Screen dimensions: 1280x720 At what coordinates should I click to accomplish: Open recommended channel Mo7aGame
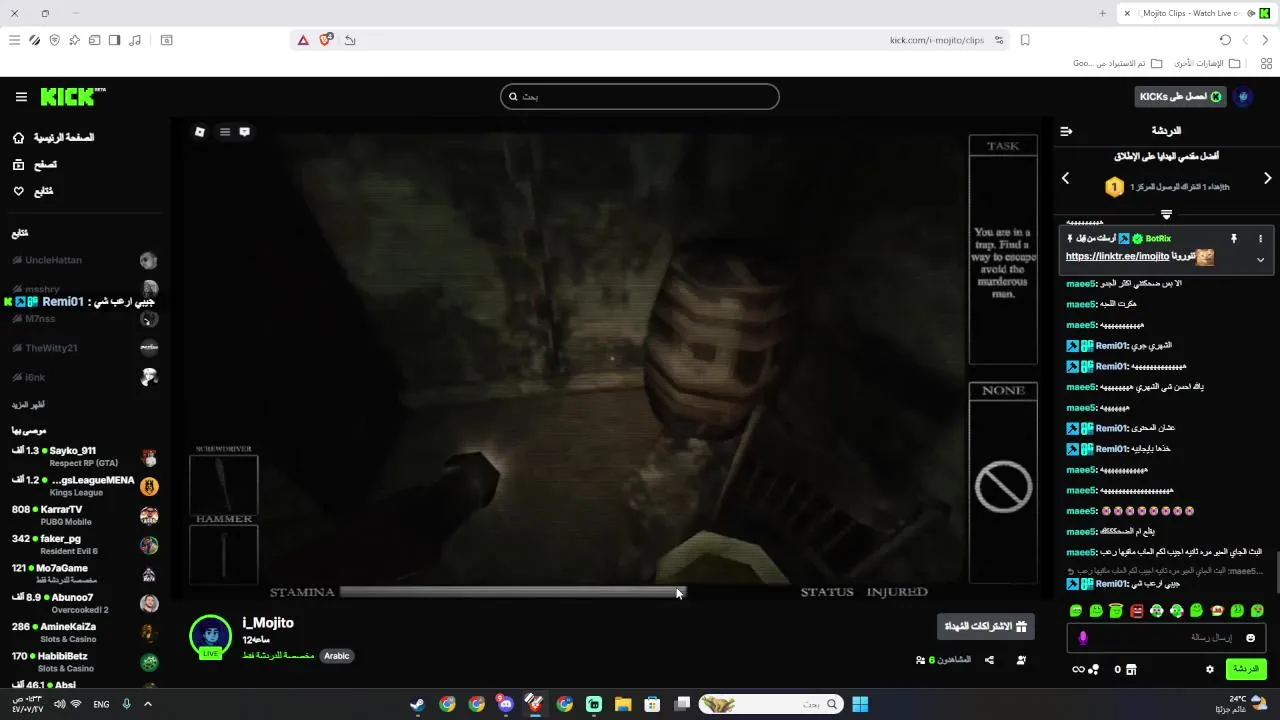pyautogui.click(x=84, y=574)
